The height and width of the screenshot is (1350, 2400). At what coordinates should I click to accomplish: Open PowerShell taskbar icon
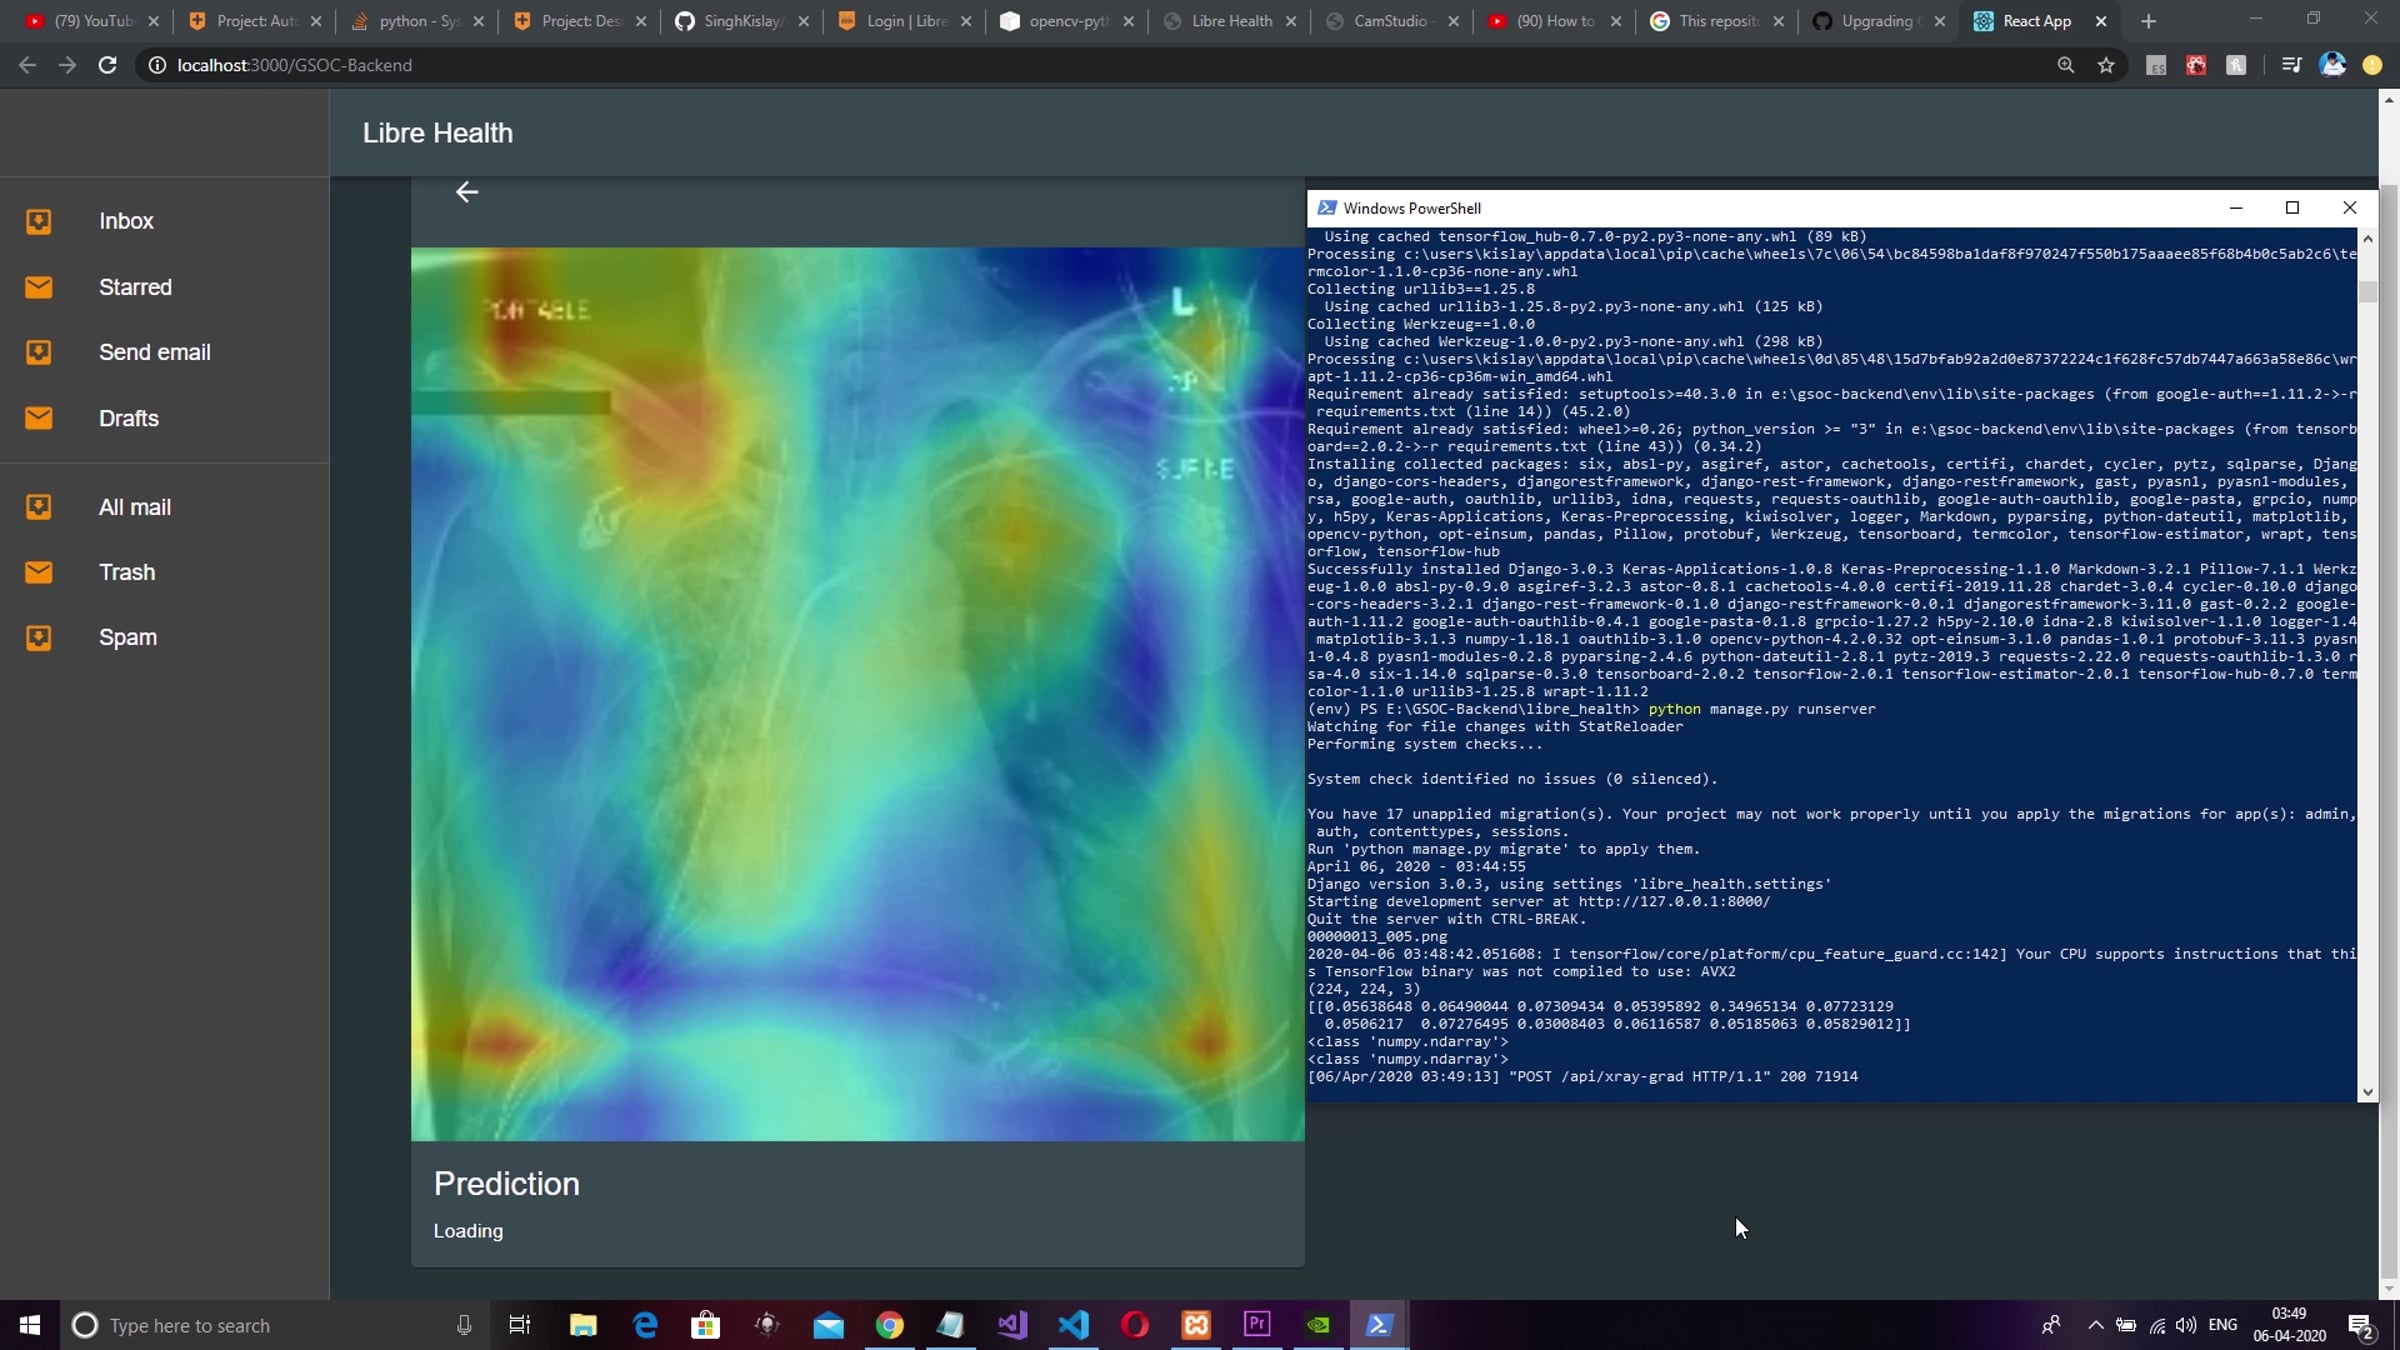[1379, 1325]
